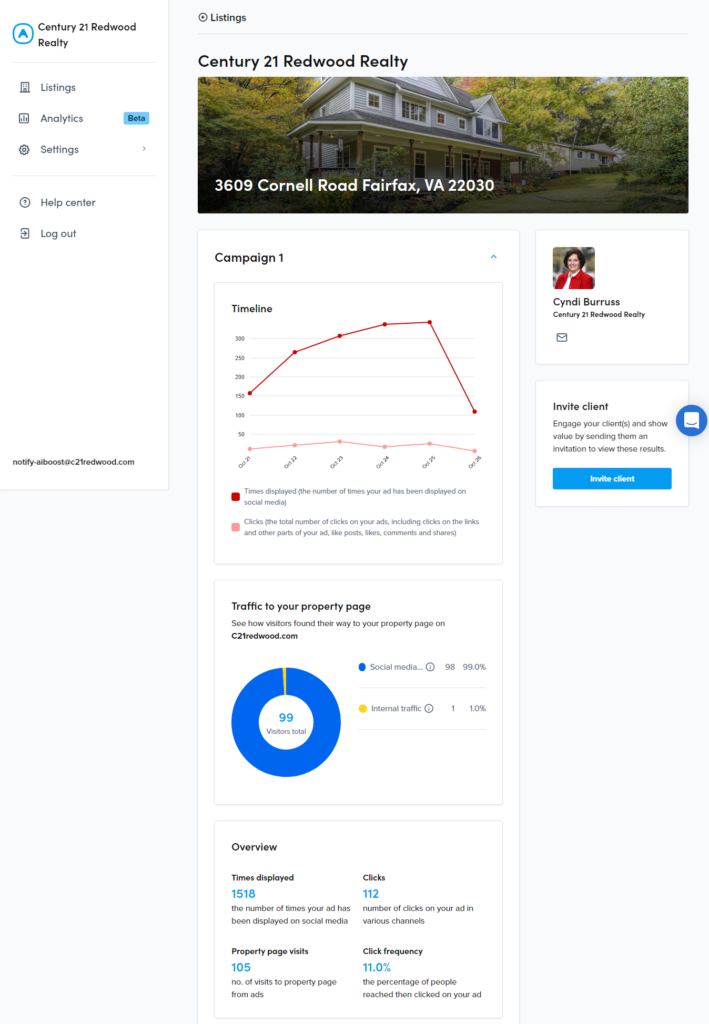Open Analytics in the sidebar
Screen dimensions: 709x1024
point(61,118)
